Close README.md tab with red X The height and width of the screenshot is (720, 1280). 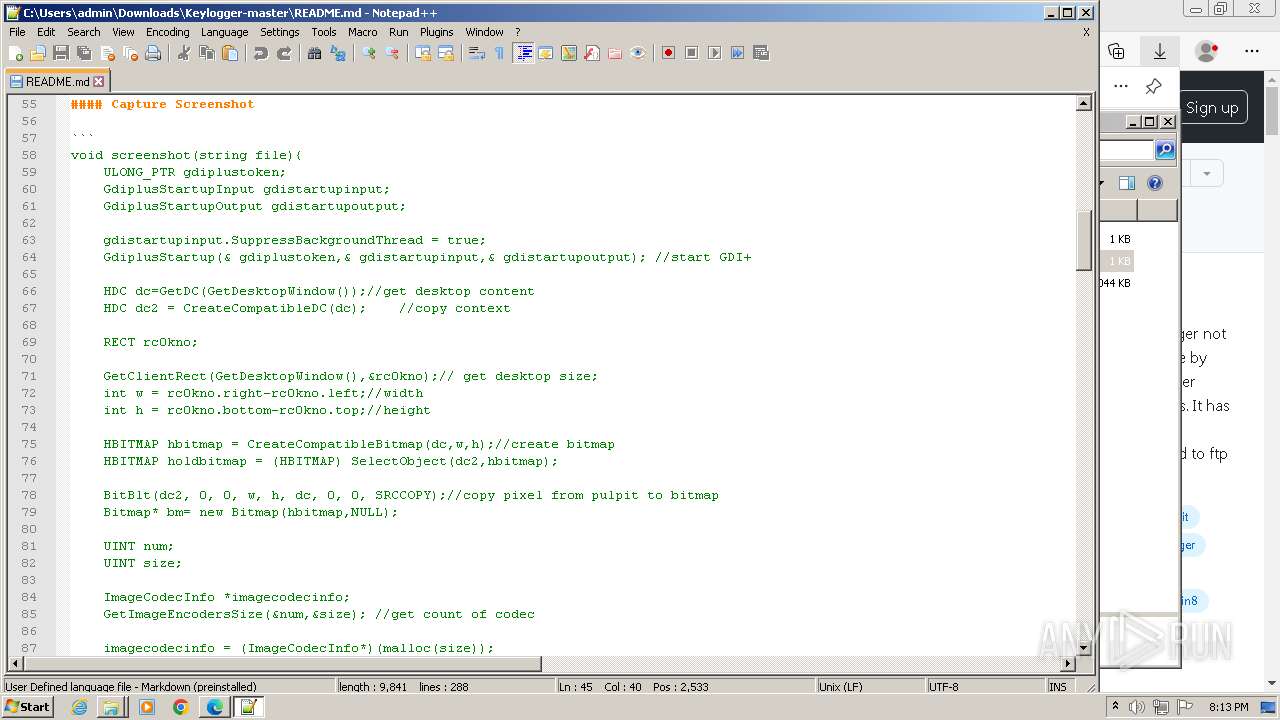tap(99, 82)
